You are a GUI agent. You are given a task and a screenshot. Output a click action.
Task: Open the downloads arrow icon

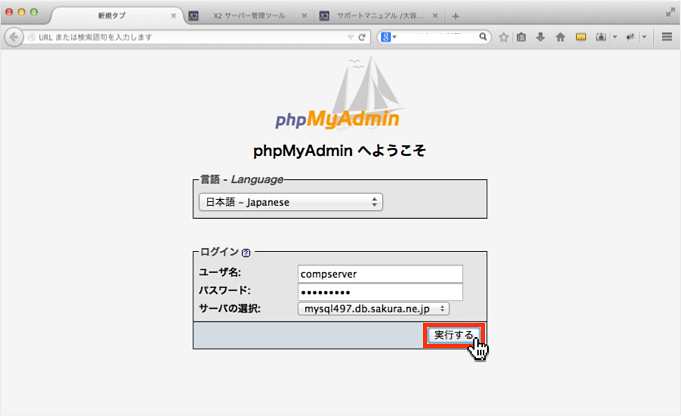[x=540, y=37]
